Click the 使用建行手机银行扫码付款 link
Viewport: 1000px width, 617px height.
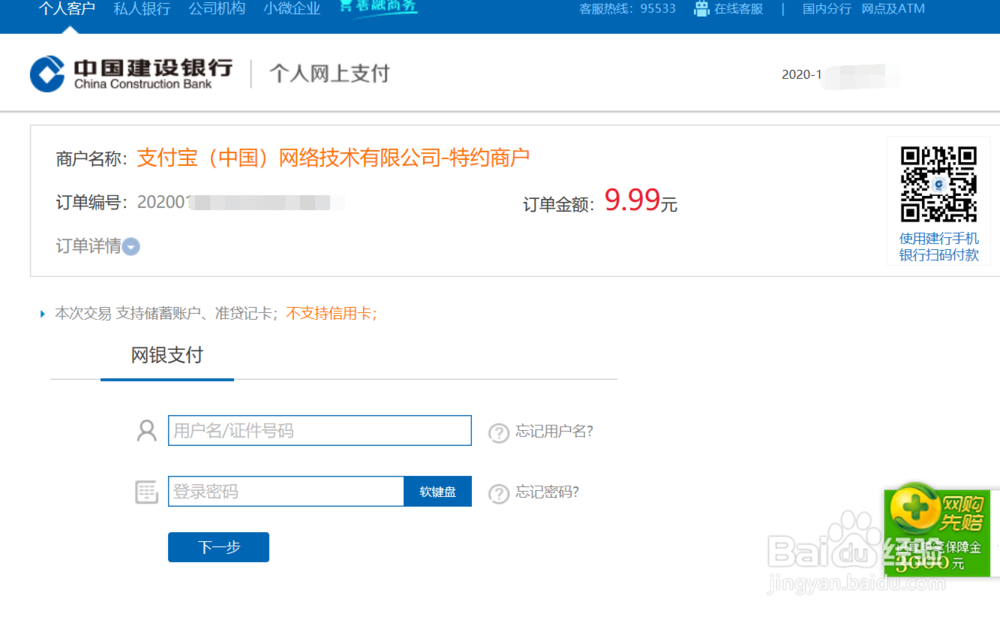(939, 247)
